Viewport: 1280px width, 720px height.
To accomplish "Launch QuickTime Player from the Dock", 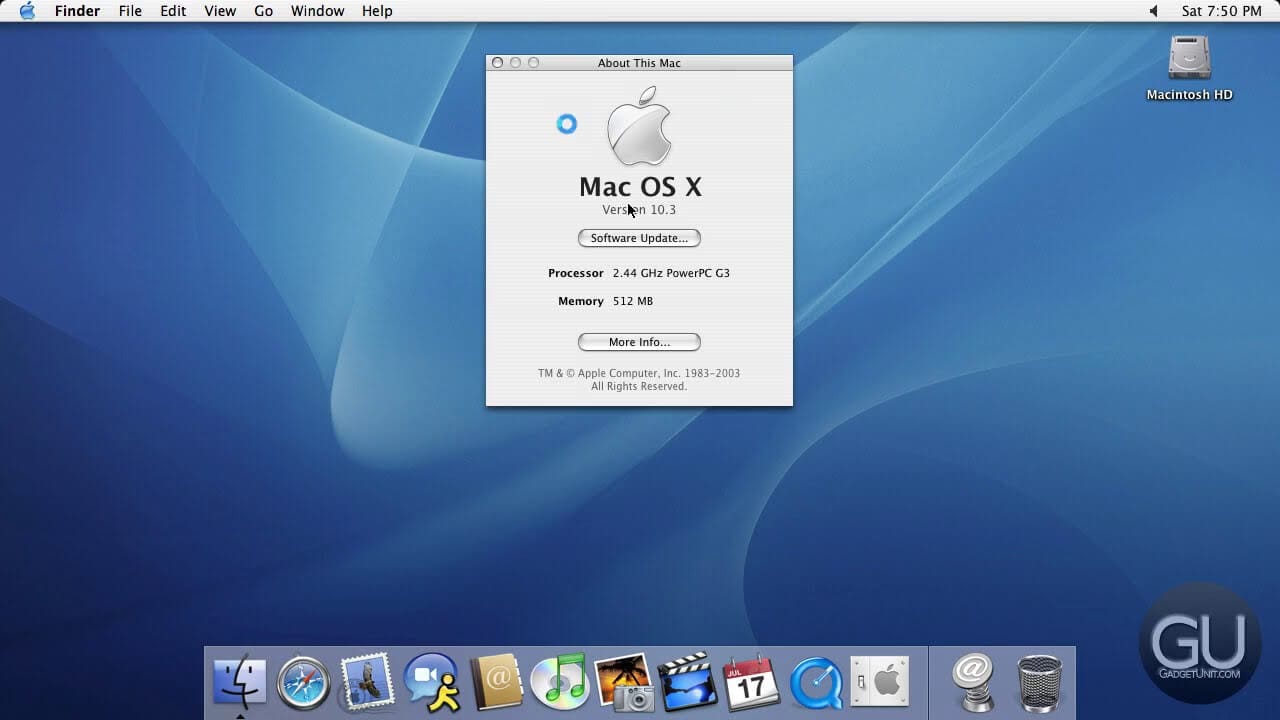I will (x=815, y=682).
